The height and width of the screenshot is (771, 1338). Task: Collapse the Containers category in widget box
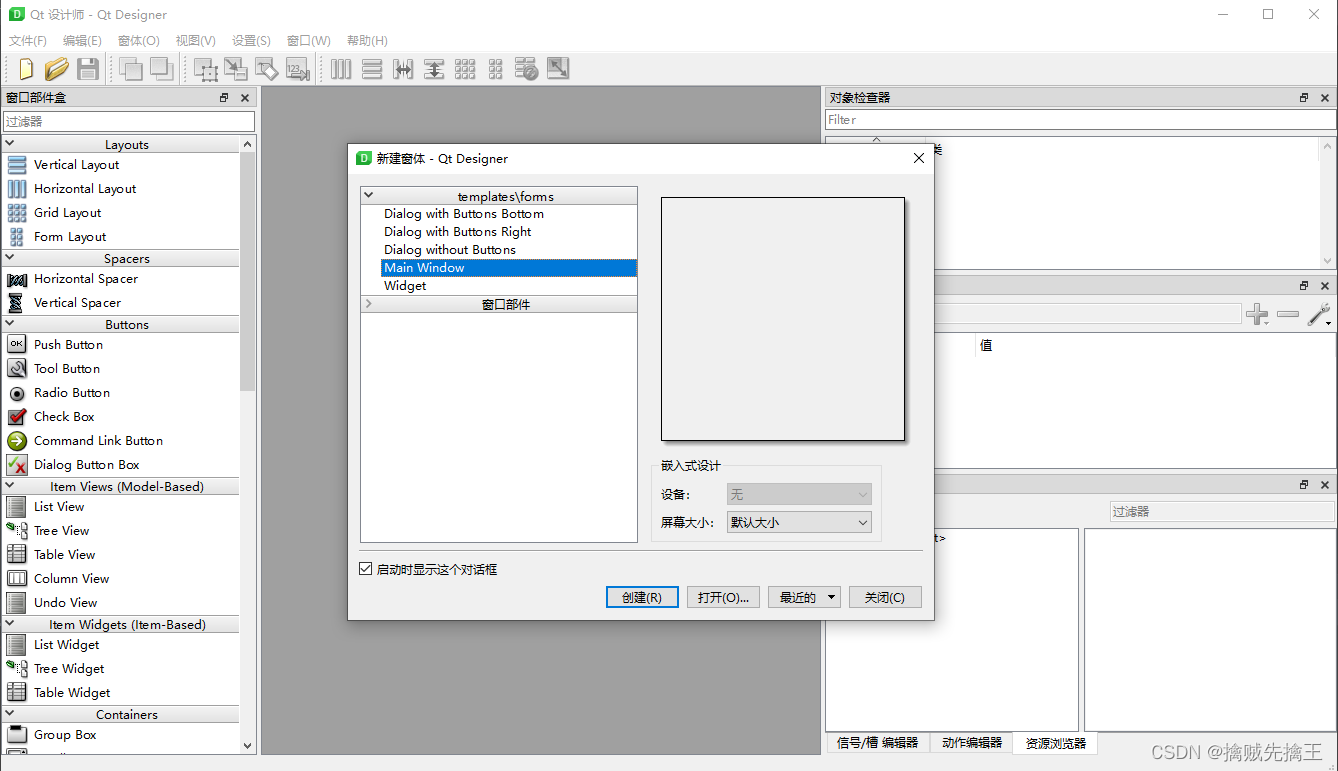[x=9, y=714]
